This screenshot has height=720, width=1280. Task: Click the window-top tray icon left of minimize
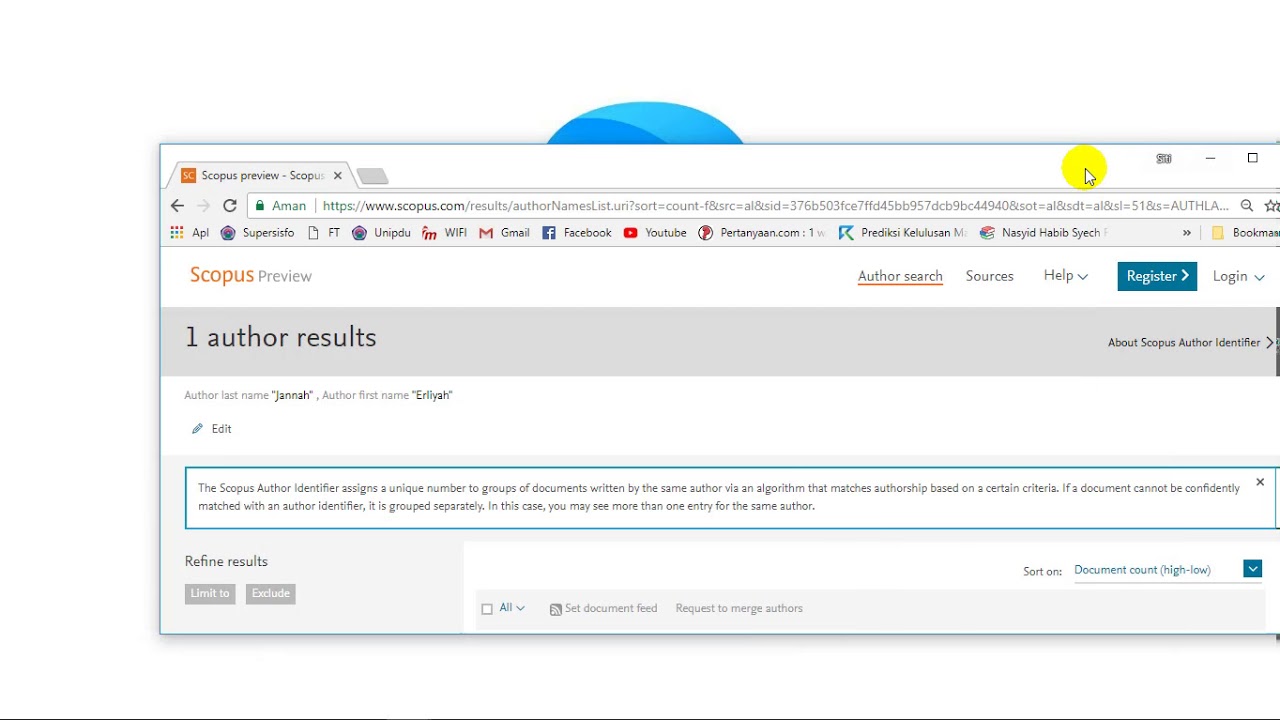(1164, 158)
